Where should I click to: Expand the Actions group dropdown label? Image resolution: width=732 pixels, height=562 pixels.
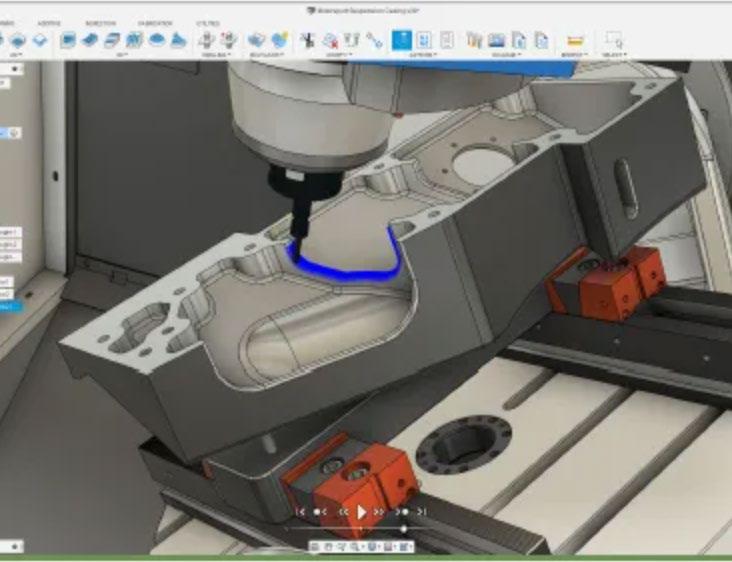point(423,55)
